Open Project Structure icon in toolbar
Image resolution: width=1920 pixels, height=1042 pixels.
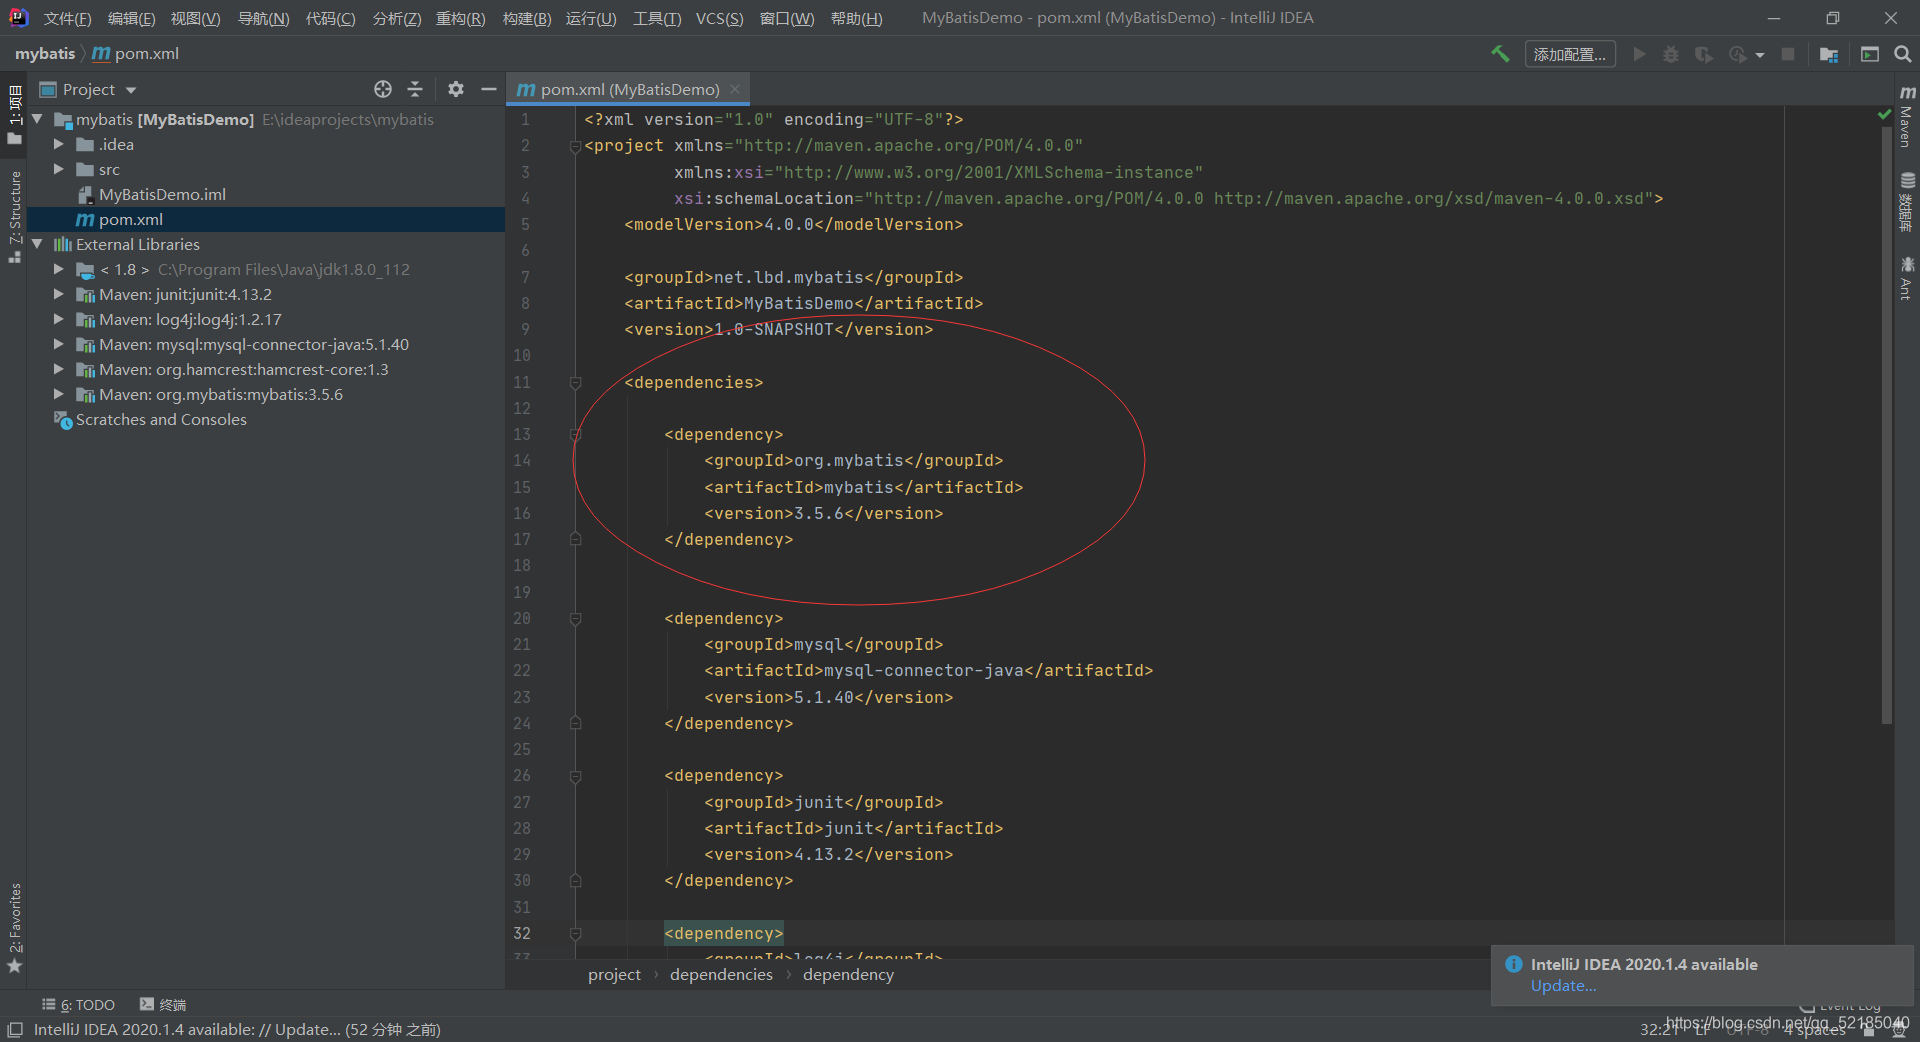click(x=1829, y=54)
